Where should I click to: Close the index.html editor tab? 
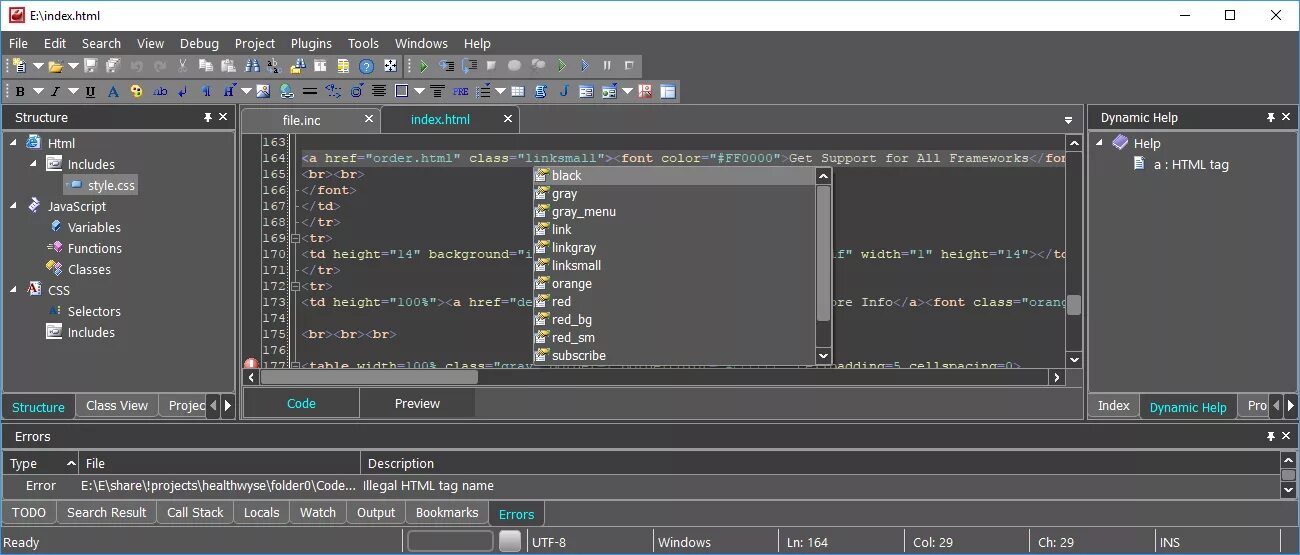[x=508, y=119]
